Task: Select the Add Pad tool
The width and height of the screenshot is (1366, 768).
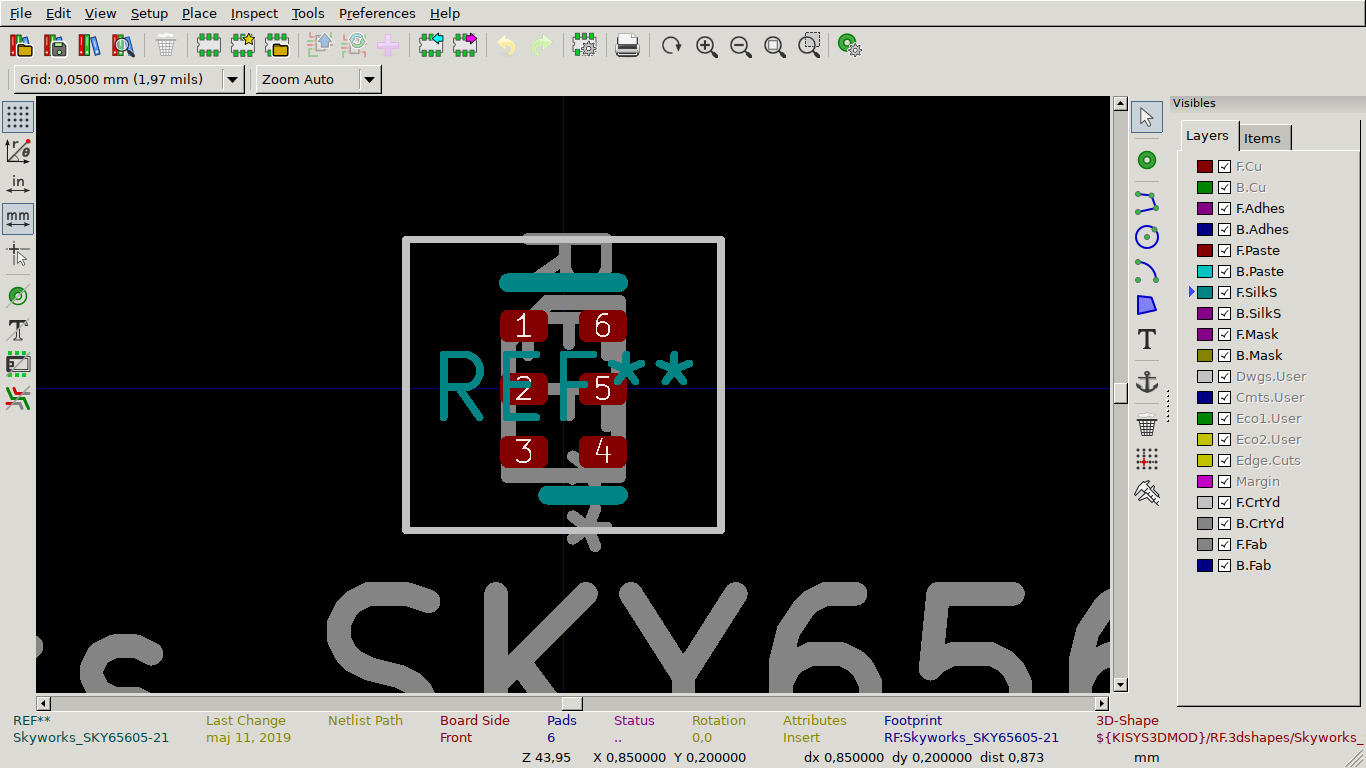Action: [1147, 160]
